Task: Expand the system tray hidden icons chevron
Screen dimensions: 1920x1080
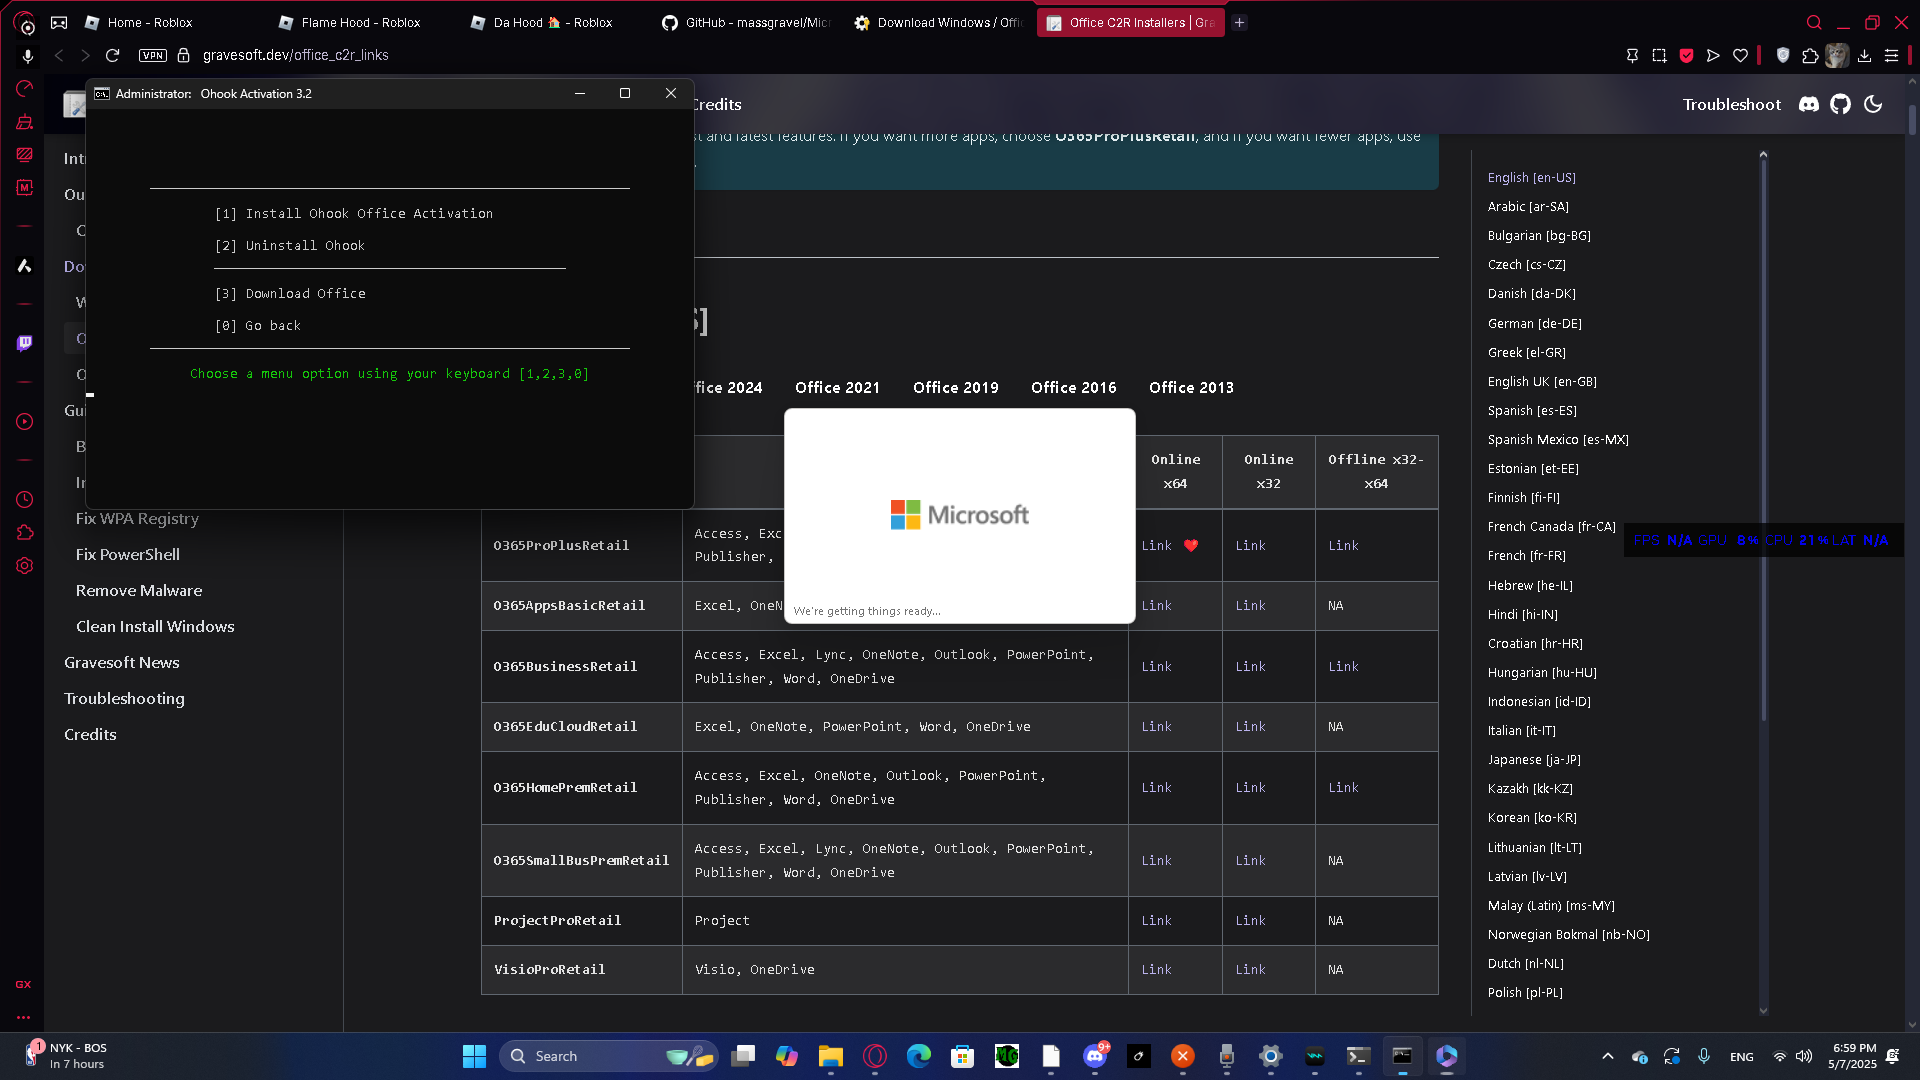Action: pos(1607,1056)
